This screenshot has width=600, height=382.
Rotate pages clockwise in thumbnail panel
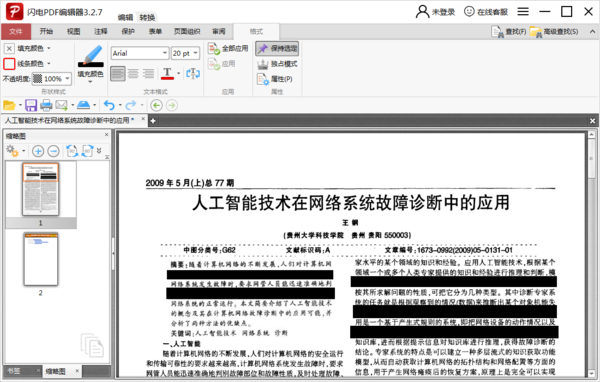pos(88,151)
